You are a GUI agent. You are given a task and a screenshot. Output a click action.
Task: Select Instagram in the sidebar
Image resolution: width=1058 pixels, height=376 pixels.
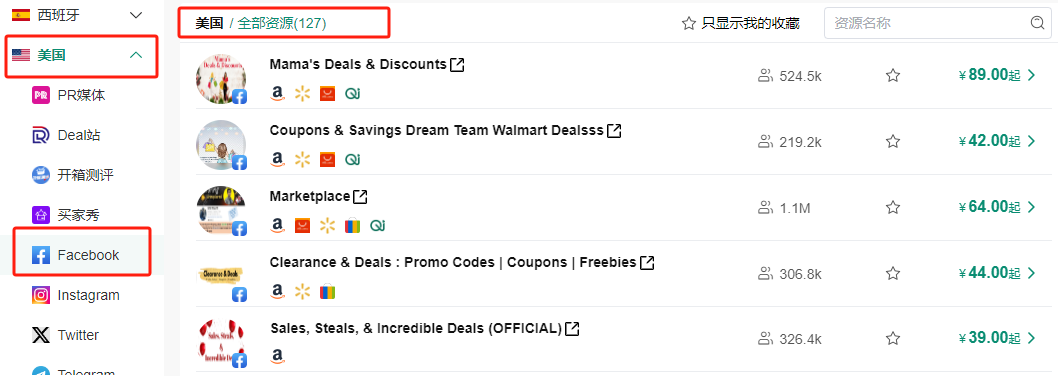pos(82,295)
